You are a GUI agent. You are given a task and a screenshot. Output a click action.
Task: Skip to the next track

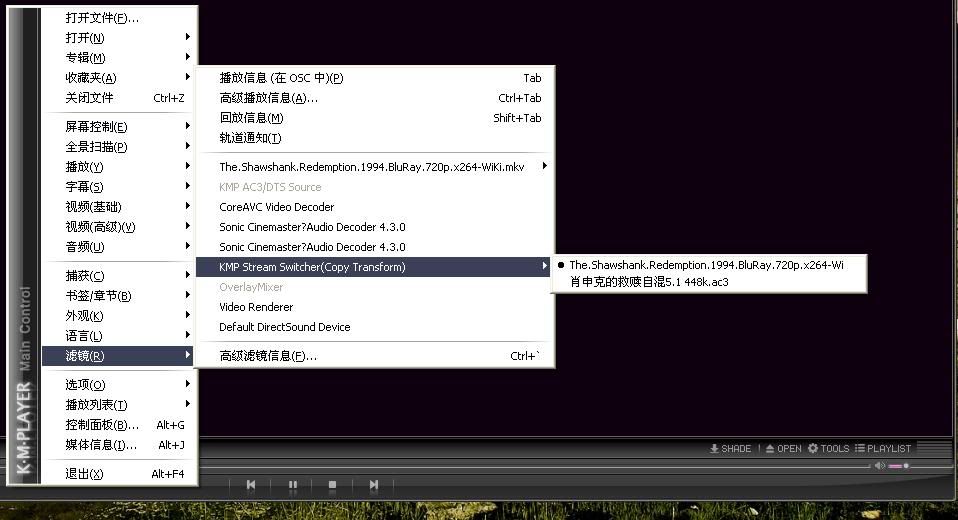[373, 485]
